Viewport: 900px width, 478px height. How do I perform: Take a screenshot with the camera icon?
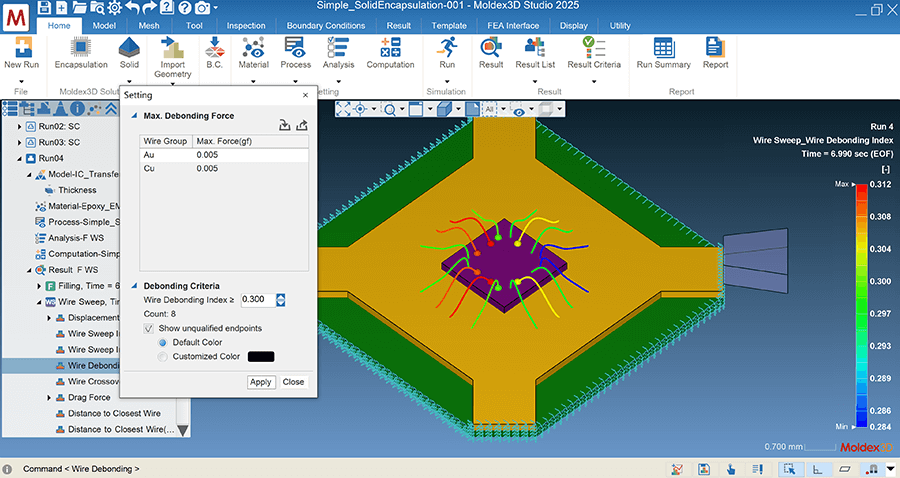[202, 7]
